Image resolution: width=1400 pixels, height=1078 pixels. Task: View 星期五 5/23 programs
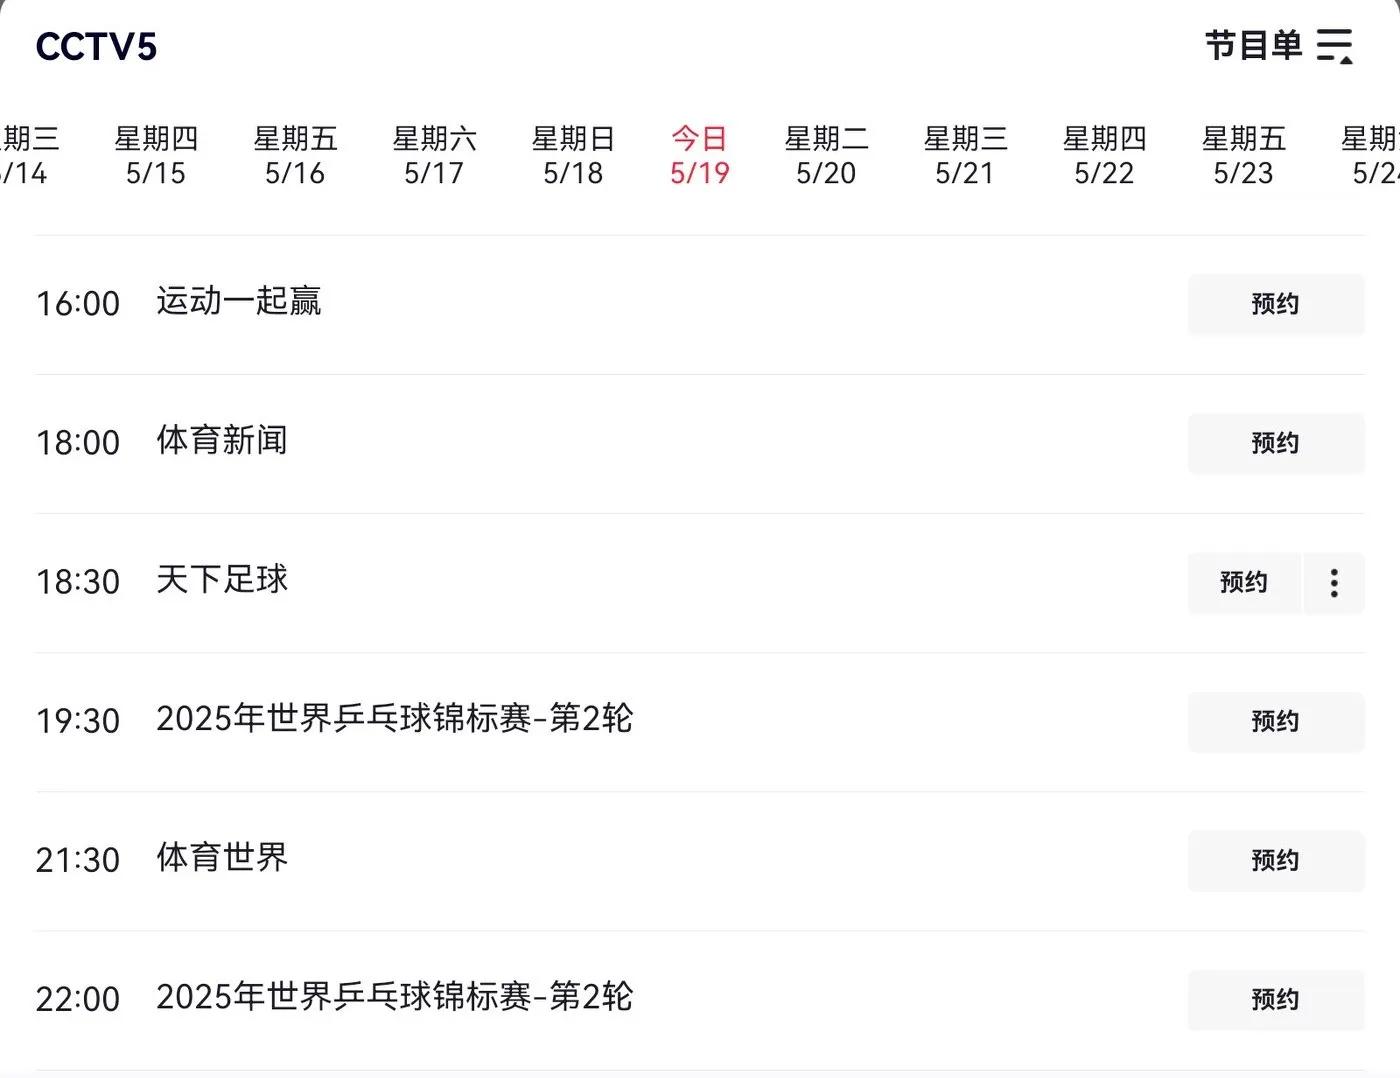click(x=1243, y=155)
